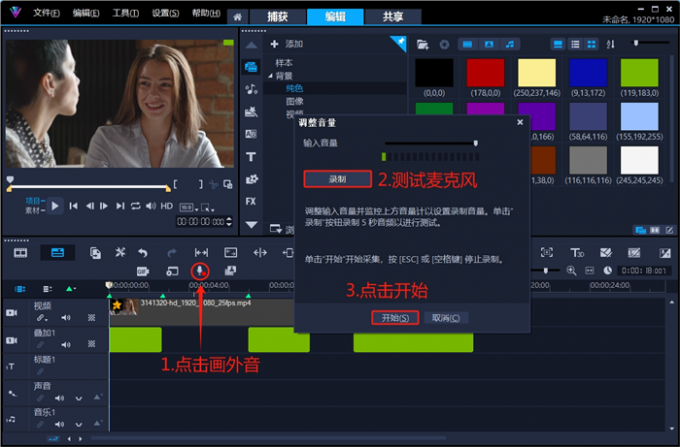680x447 pixels.
Task: Select the 3141320-hd mp4 clip thumbnail on timeline
Action: (124, 307)
